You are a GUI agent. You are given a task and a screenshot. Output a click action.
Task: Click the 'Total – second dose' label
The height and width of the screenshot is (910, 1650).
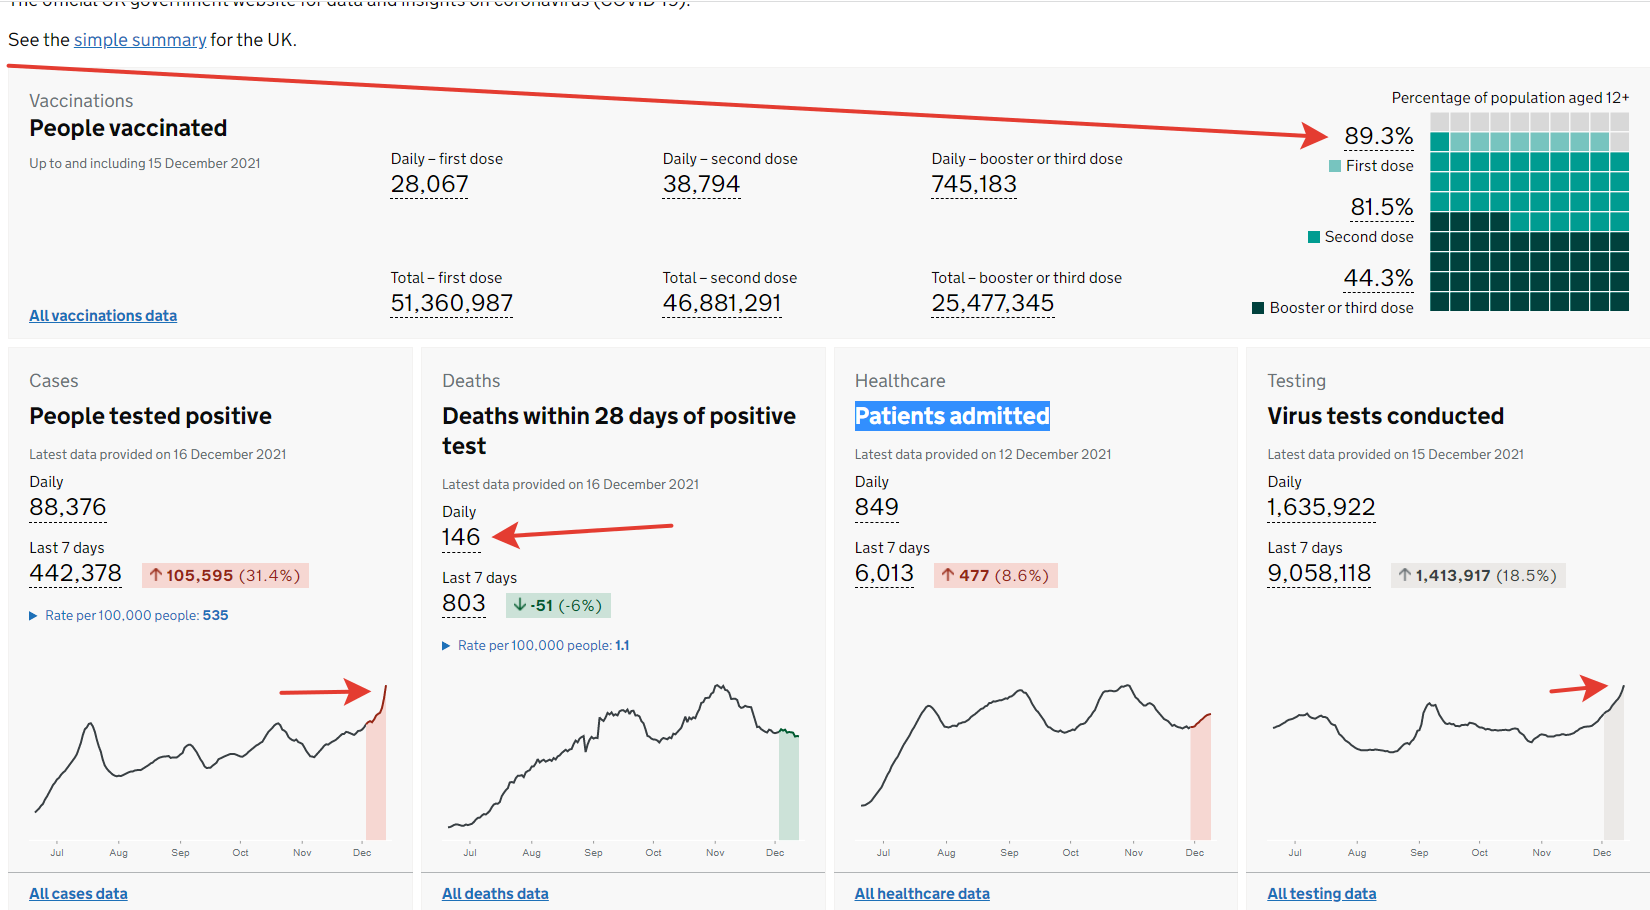tap(730, 278)
